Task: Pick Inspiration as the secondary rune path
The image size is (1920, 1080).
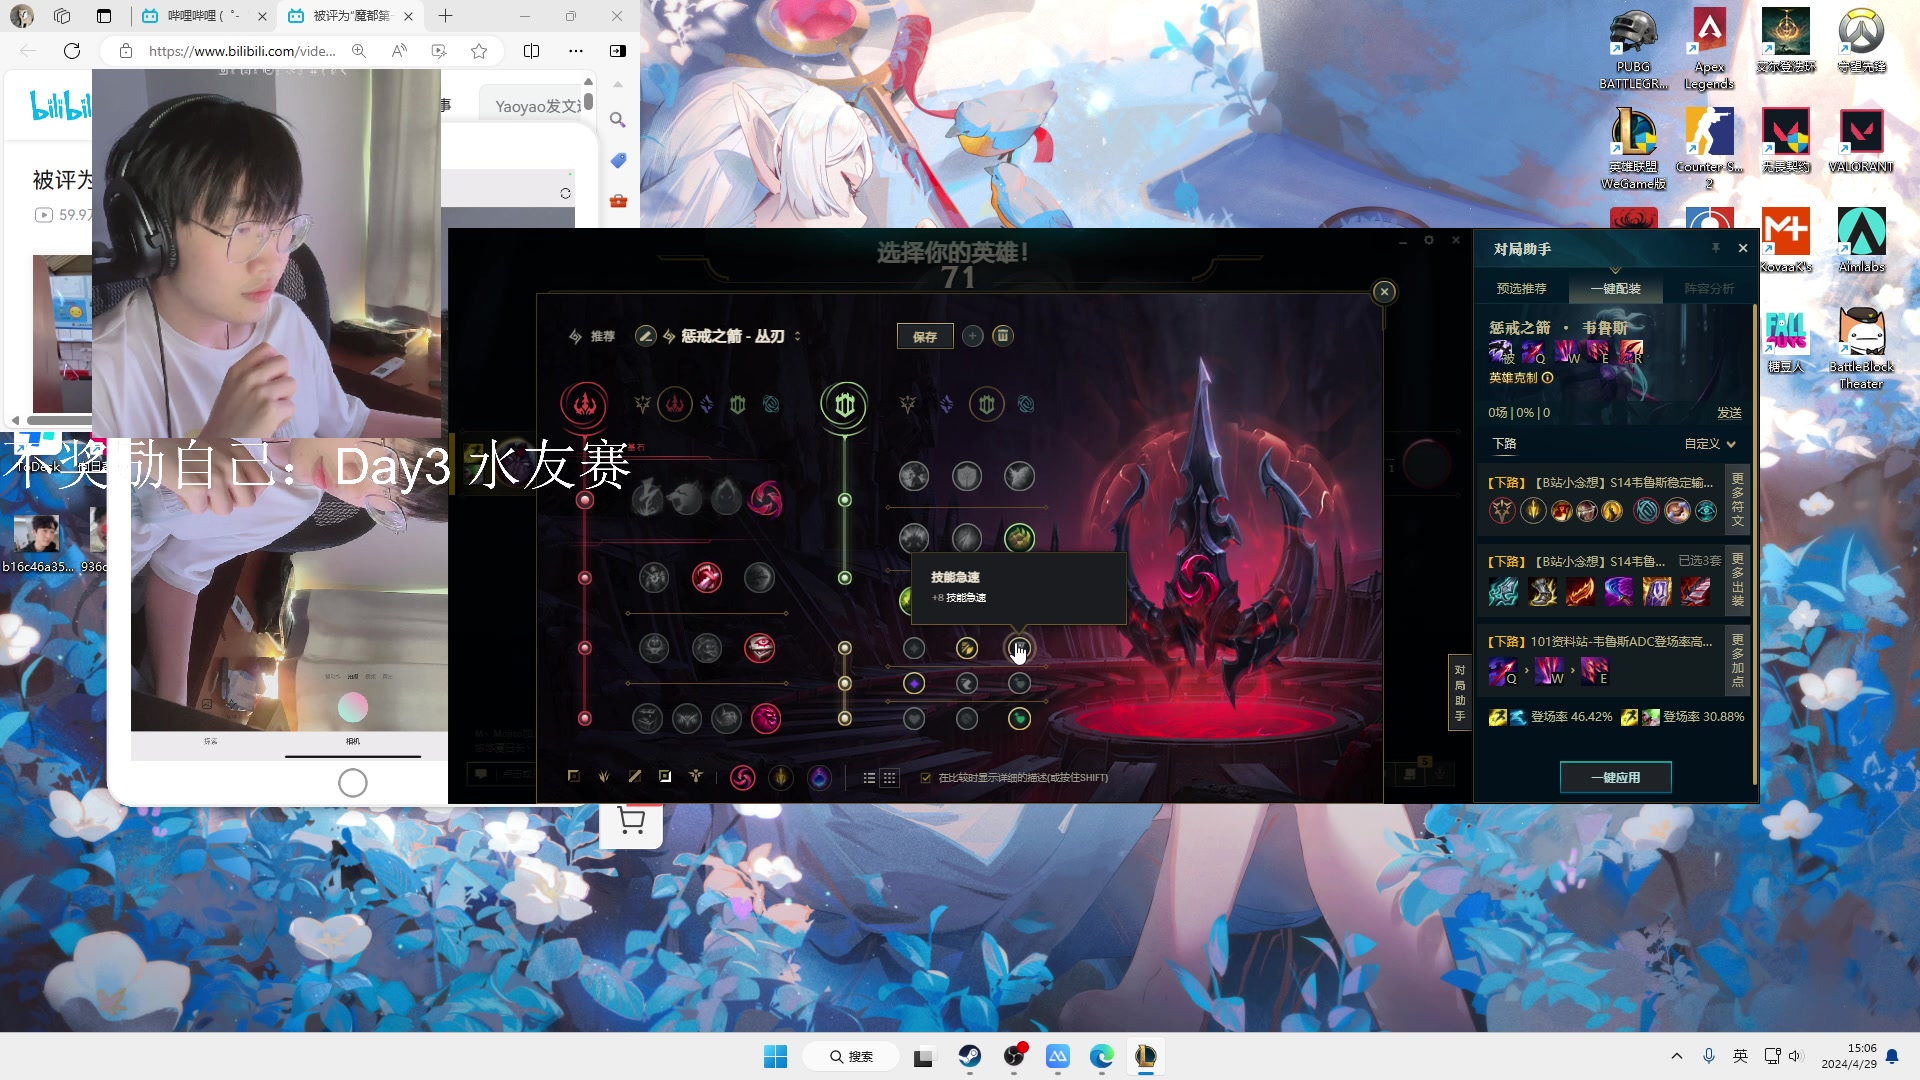Action: point(1026,404)
